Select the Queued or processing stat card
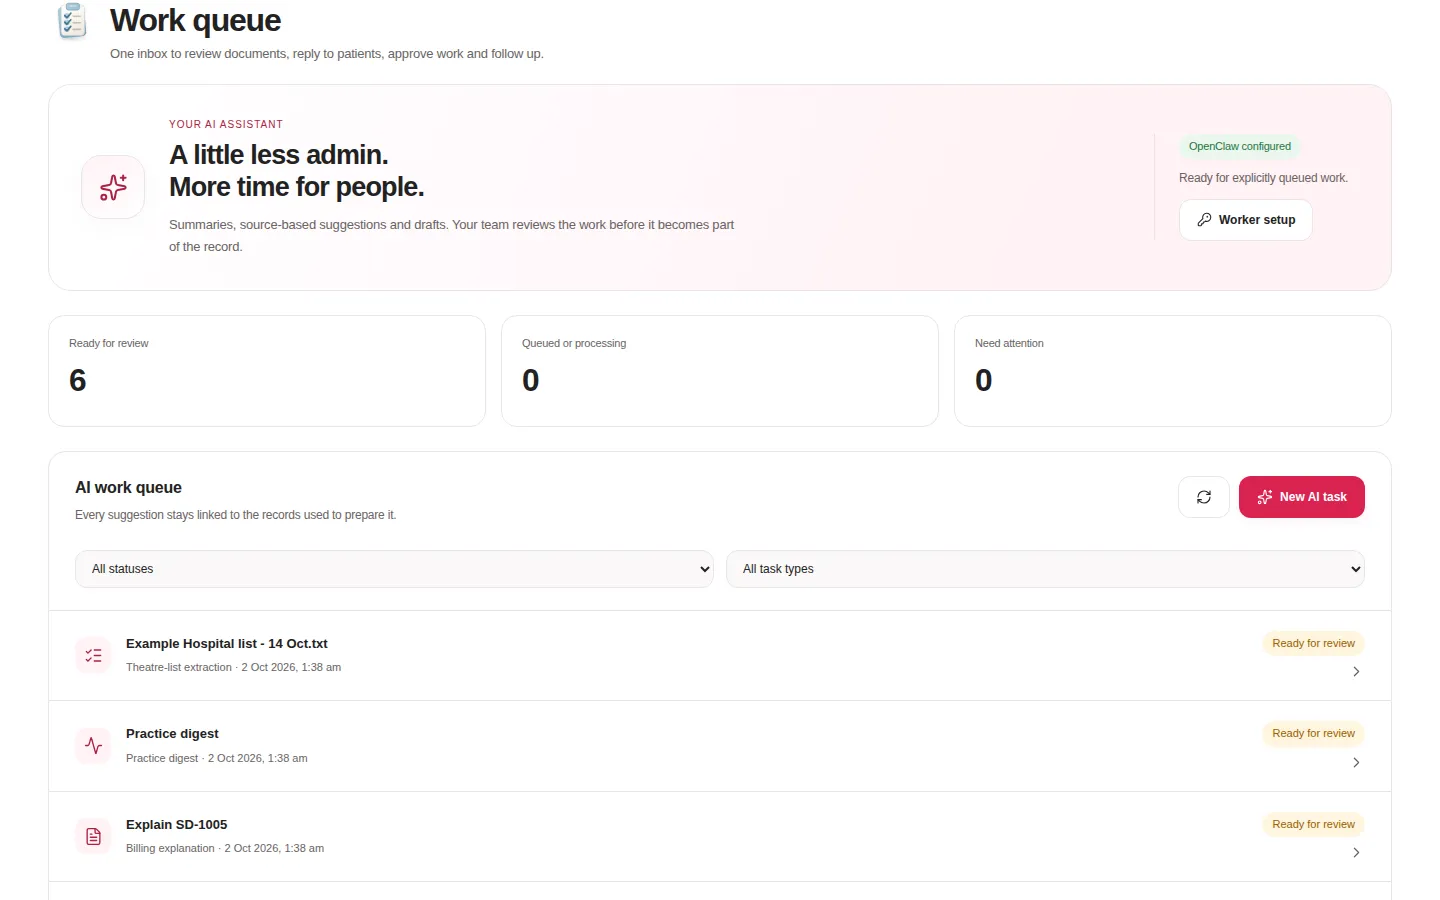Viewport: 1440px width, 900px height. (720, 371)
